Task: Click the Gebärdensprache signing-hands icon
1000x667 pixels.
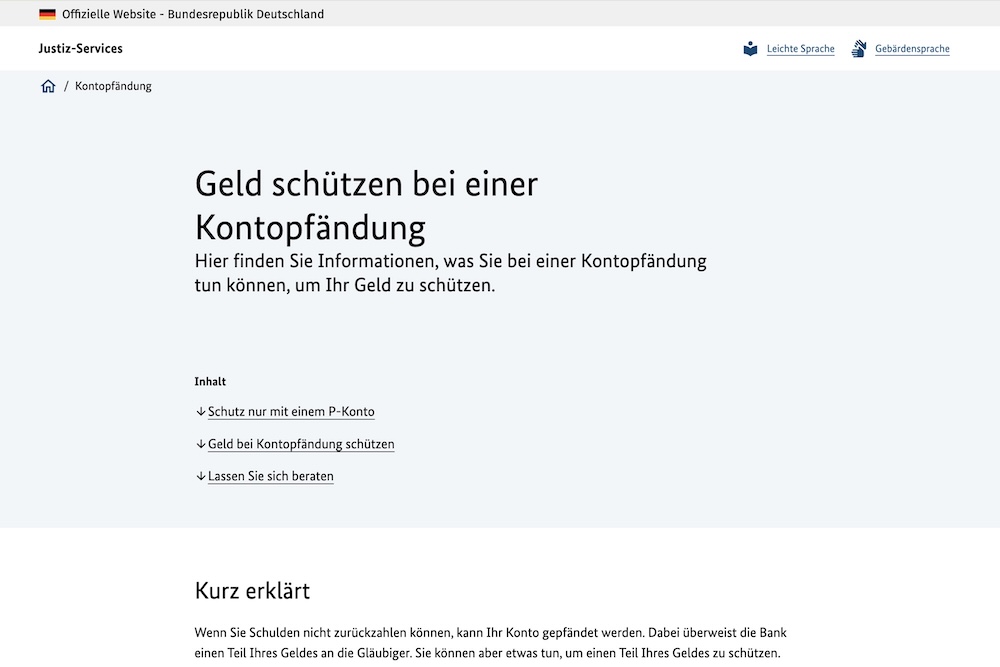Action: pyautogui.click(x=857, y=47)
